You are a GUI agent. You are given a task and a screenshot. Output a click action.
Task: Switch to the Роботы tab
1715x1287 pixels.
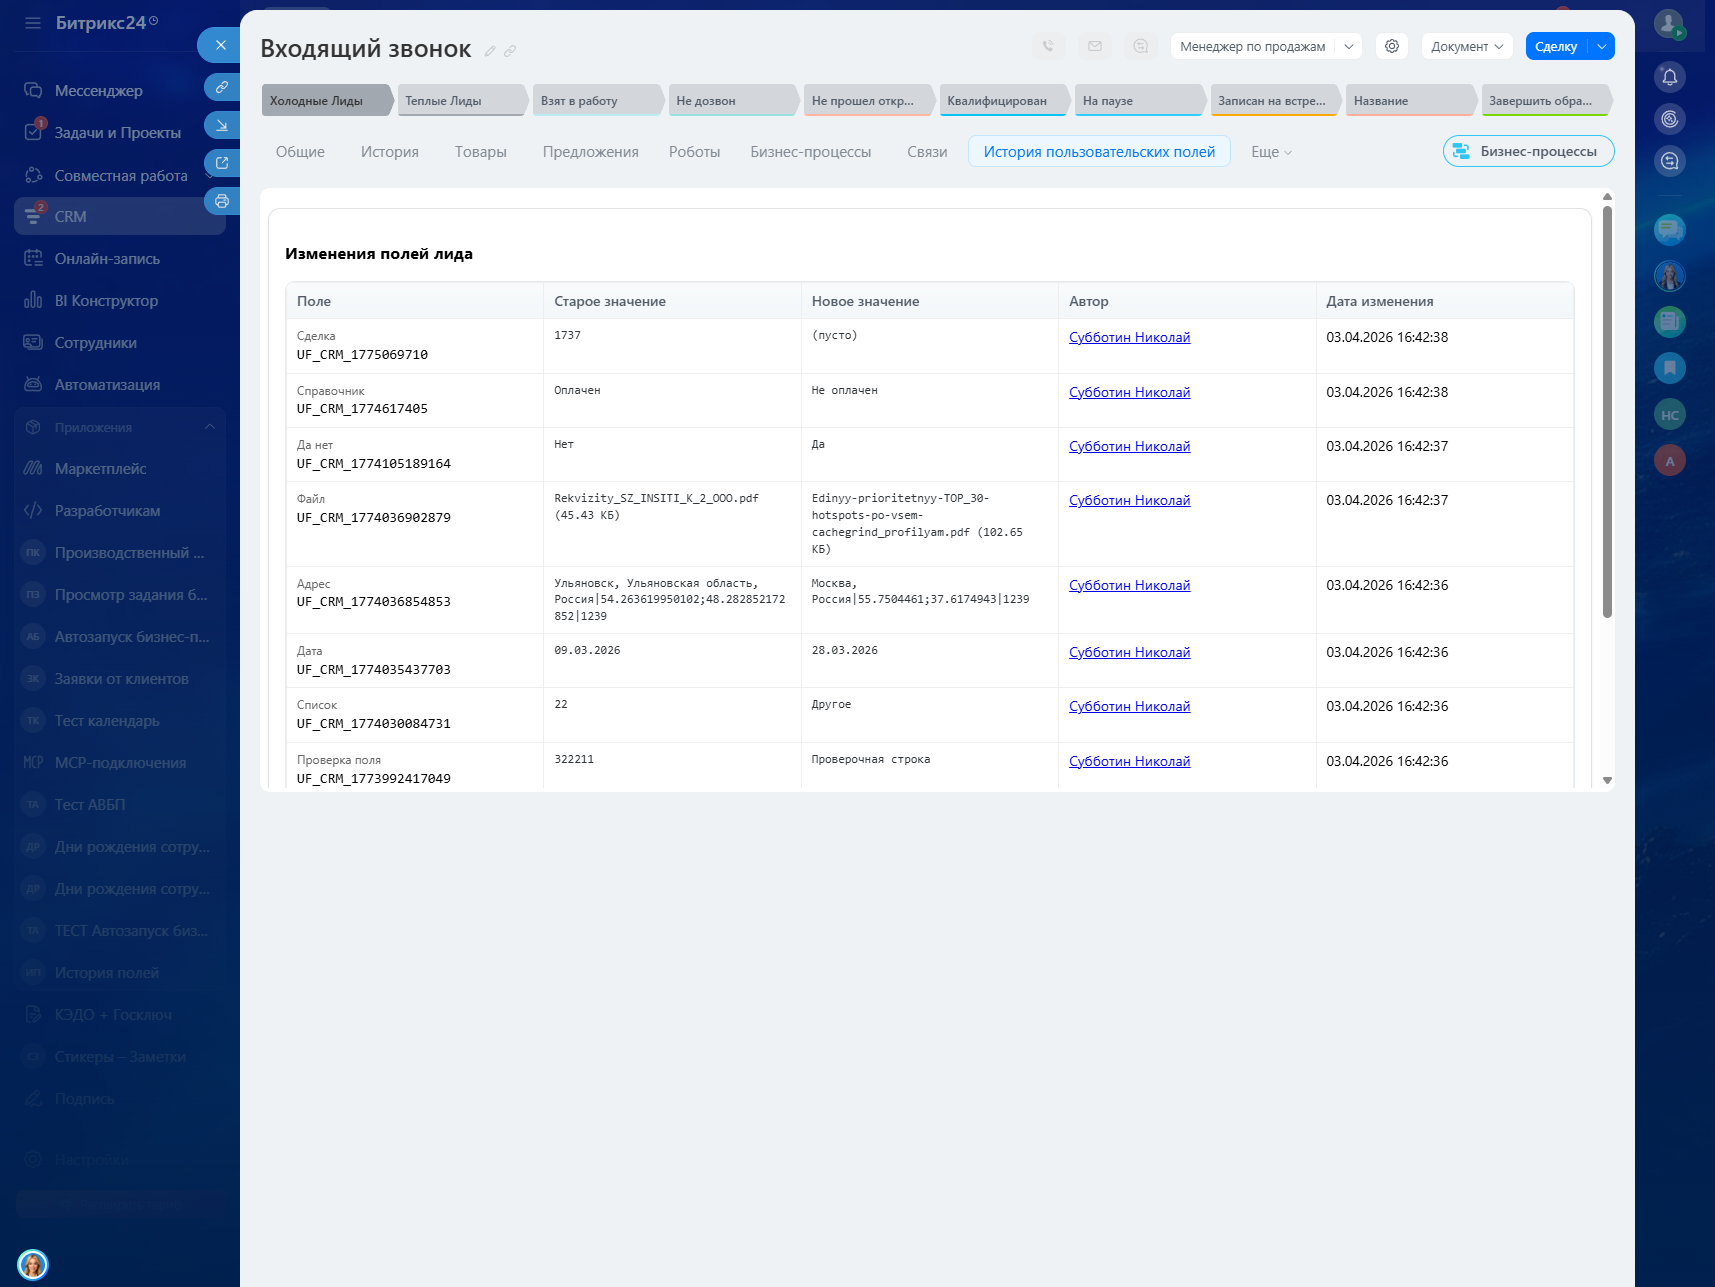tap(694, 152)
